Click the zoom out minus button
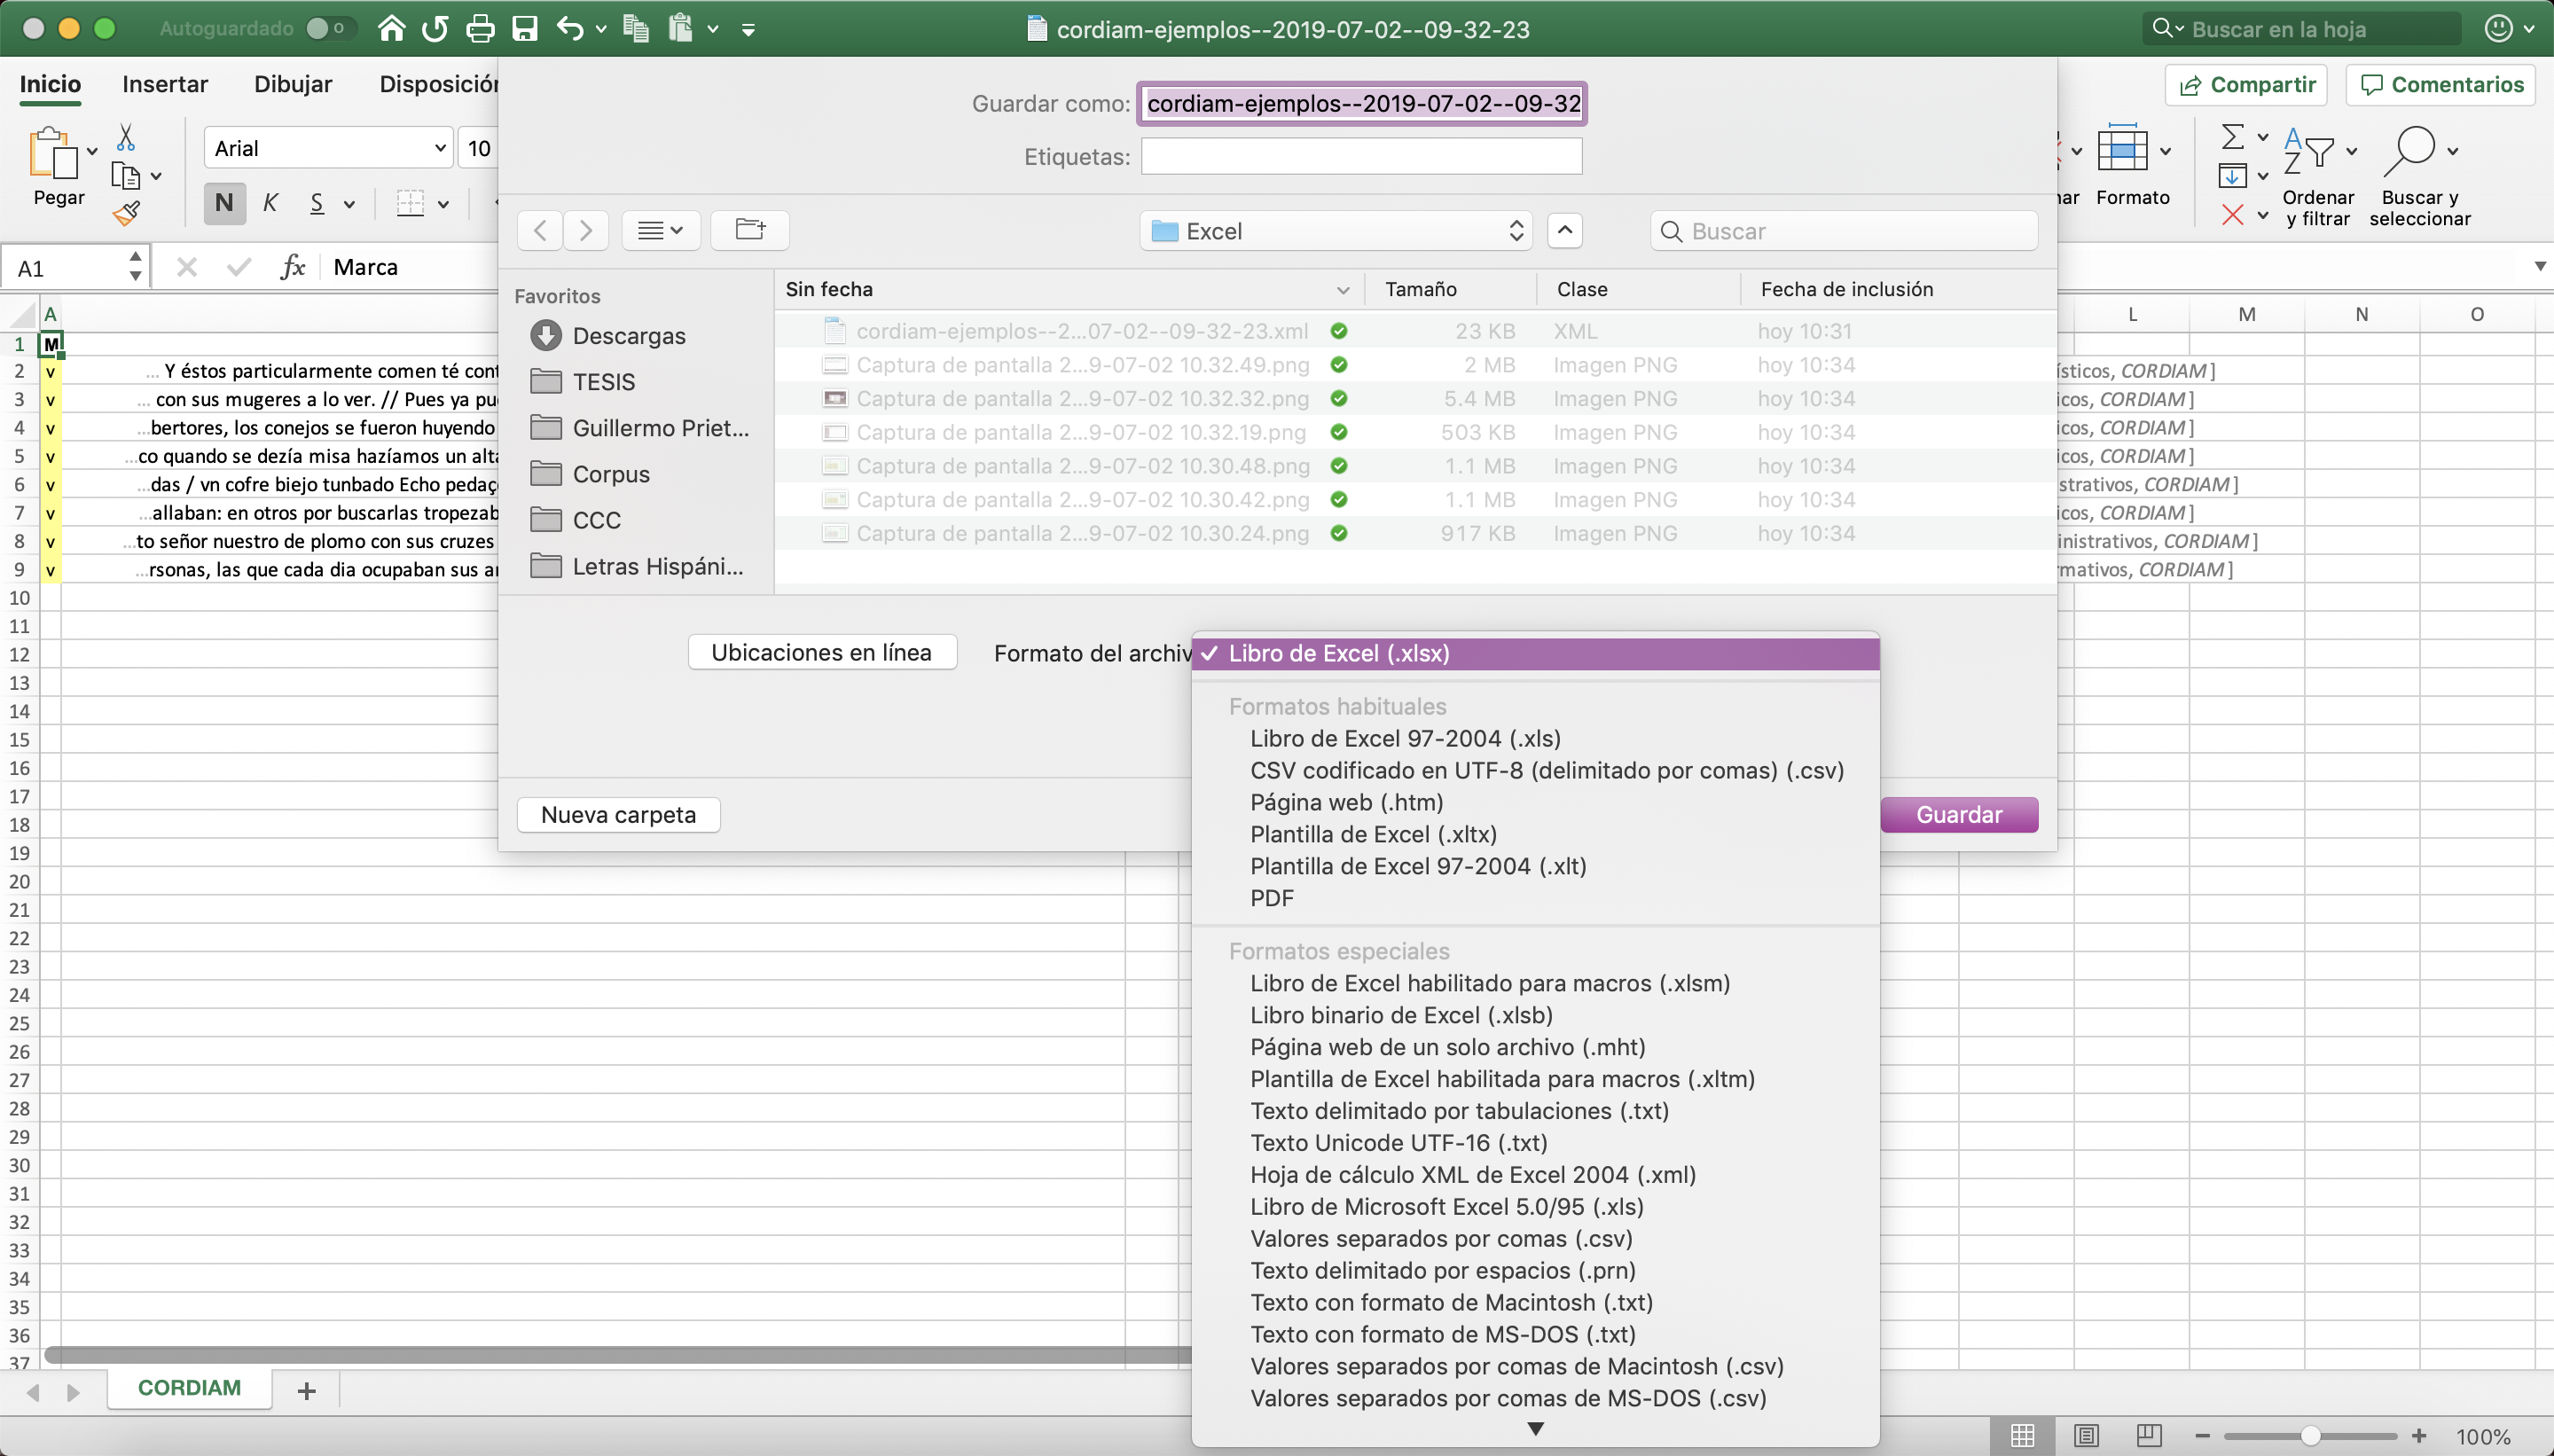 pyautogui.click(x=2201, y=1435)
